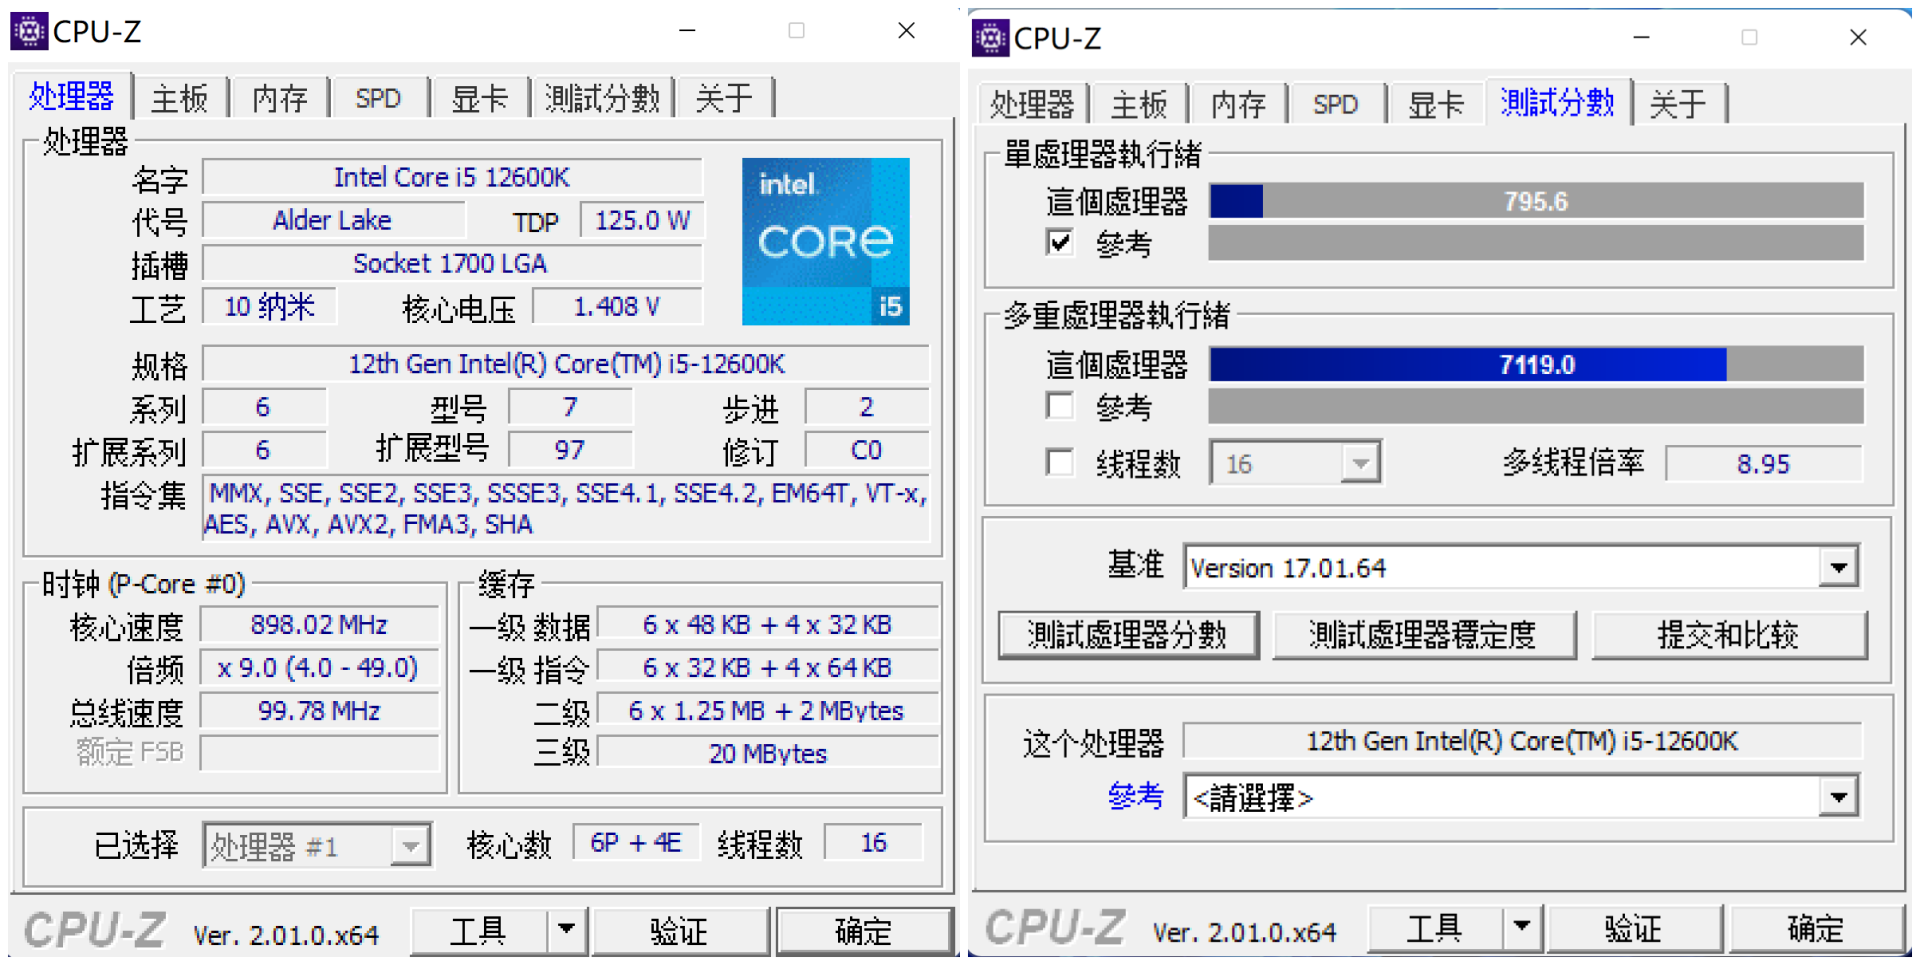Screen dimensions: 1920x965
Task: Uncheck the 参考 checkbox under 單處理器執行緒
Action: pos(1060,242)
